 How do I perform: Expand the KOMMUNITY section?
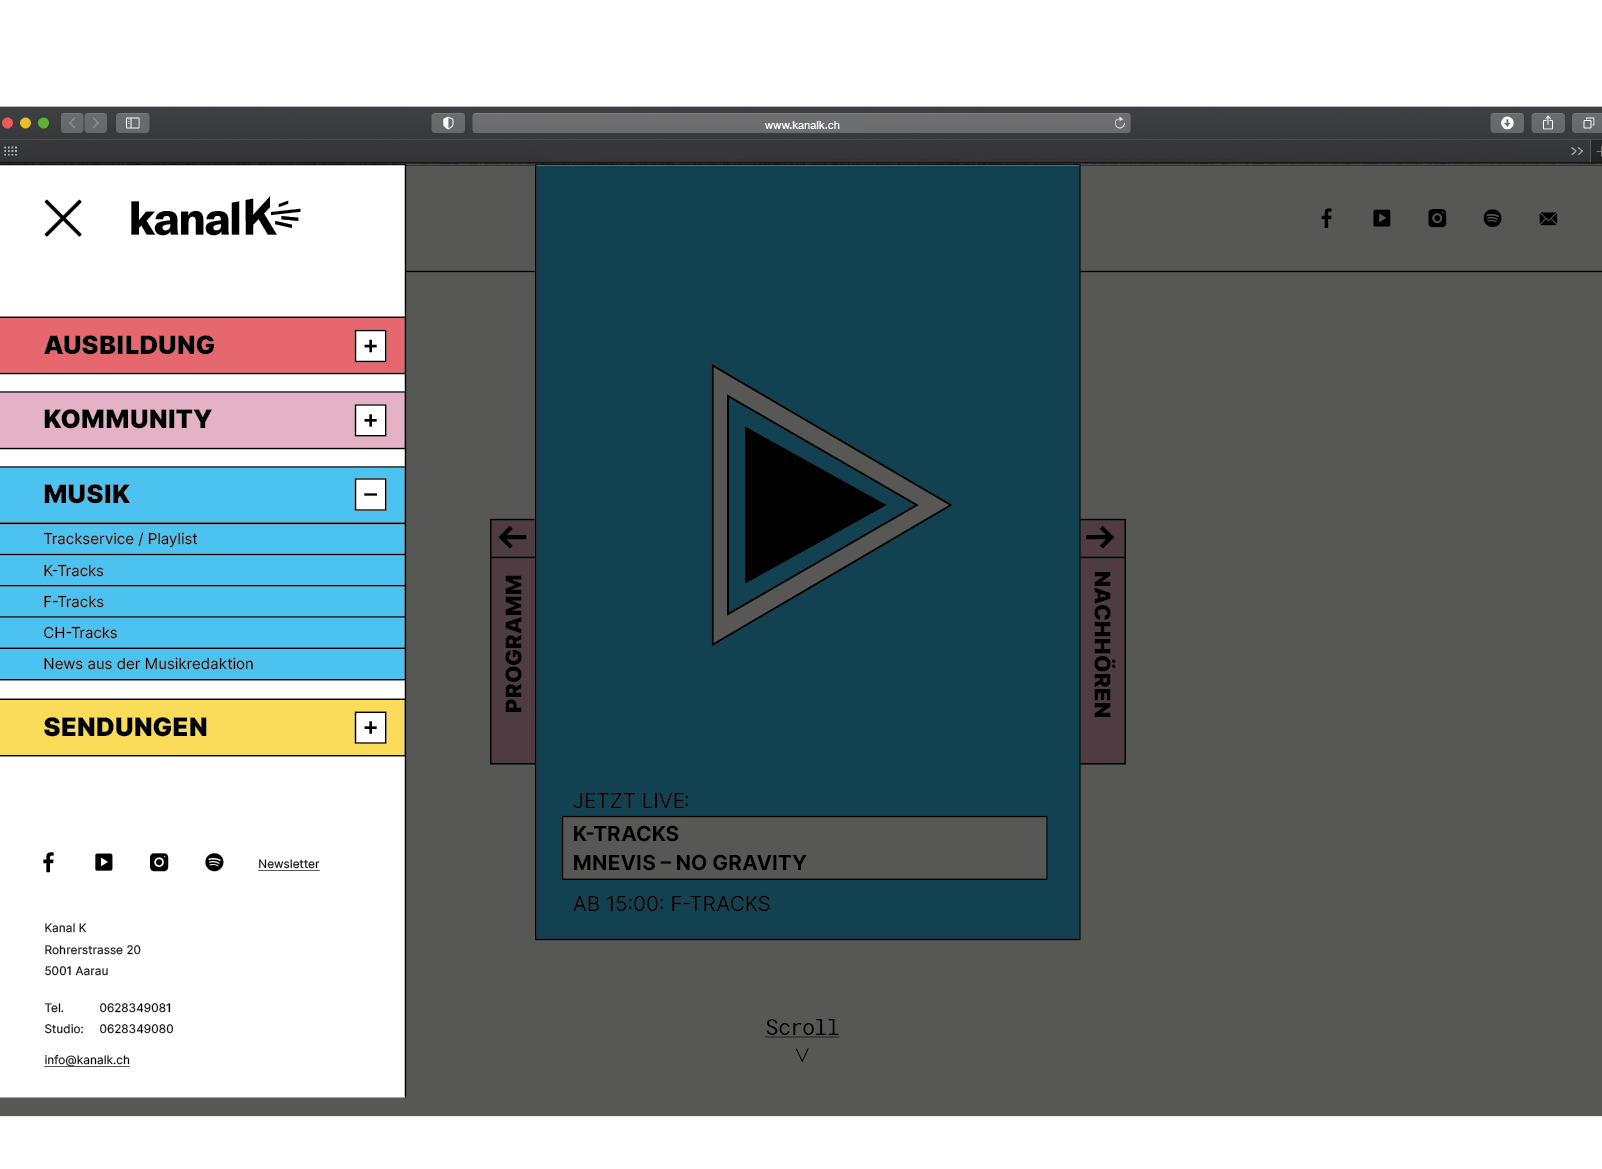[370, 420]
